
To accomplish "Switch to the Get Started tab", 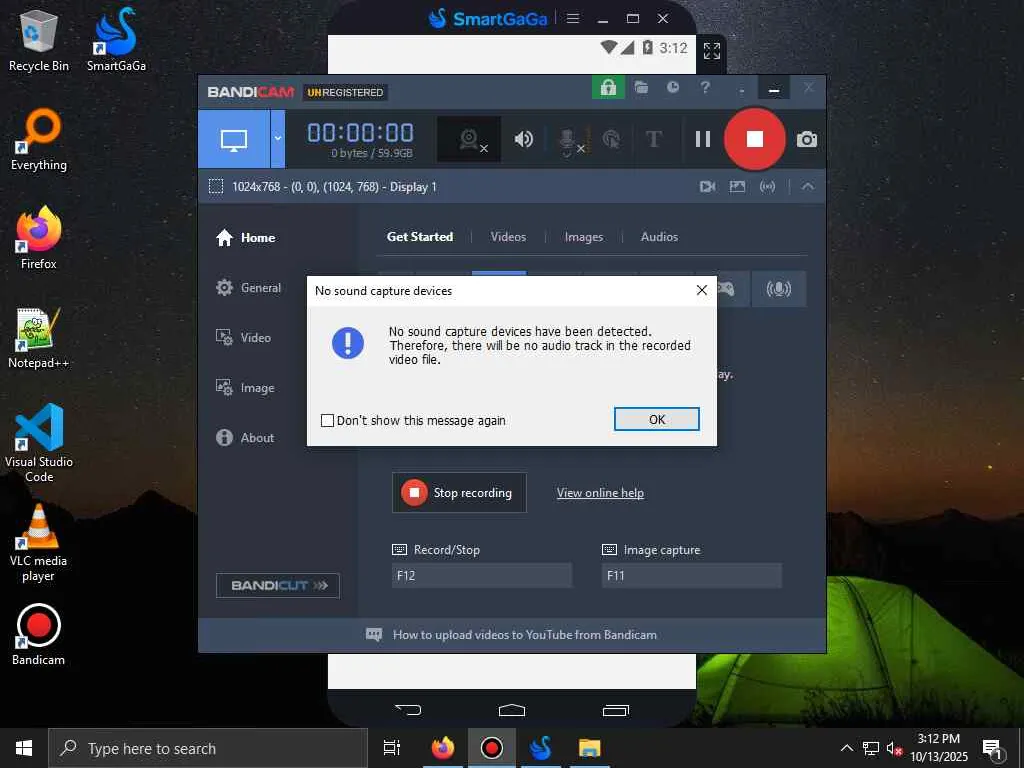I will [420, 236].
